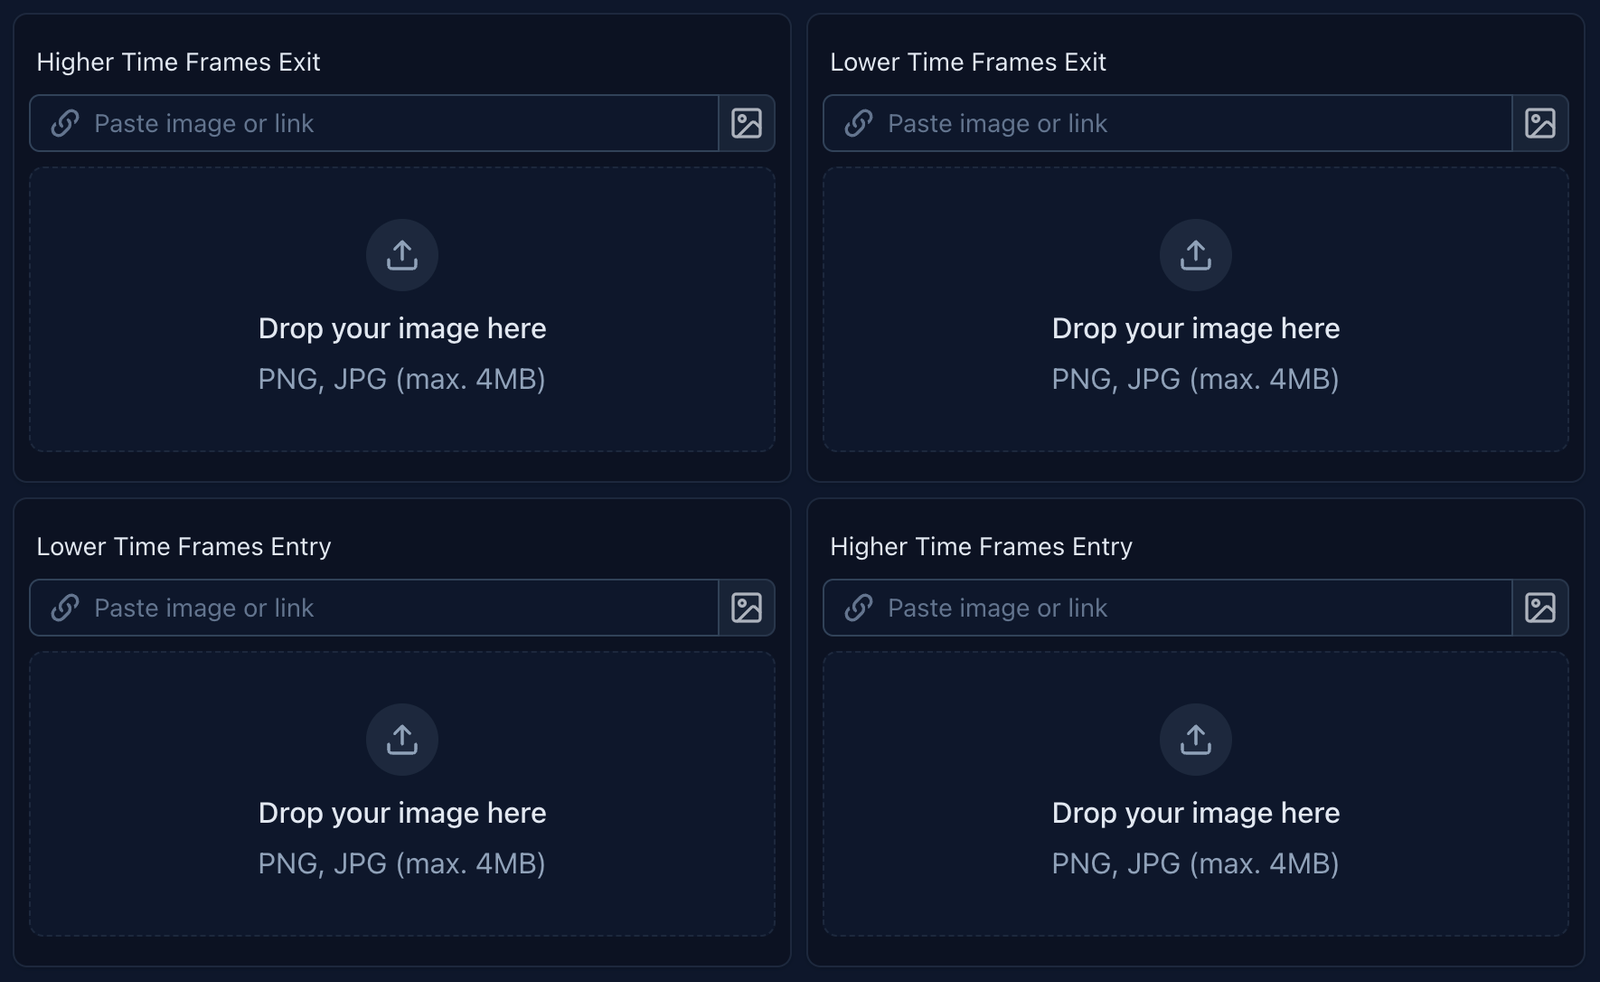The width and height of the screenshot is (1600, 982).
Task: Click upload icon in Higher Time Frames Exit dropzone
Action: pos(402,255)
